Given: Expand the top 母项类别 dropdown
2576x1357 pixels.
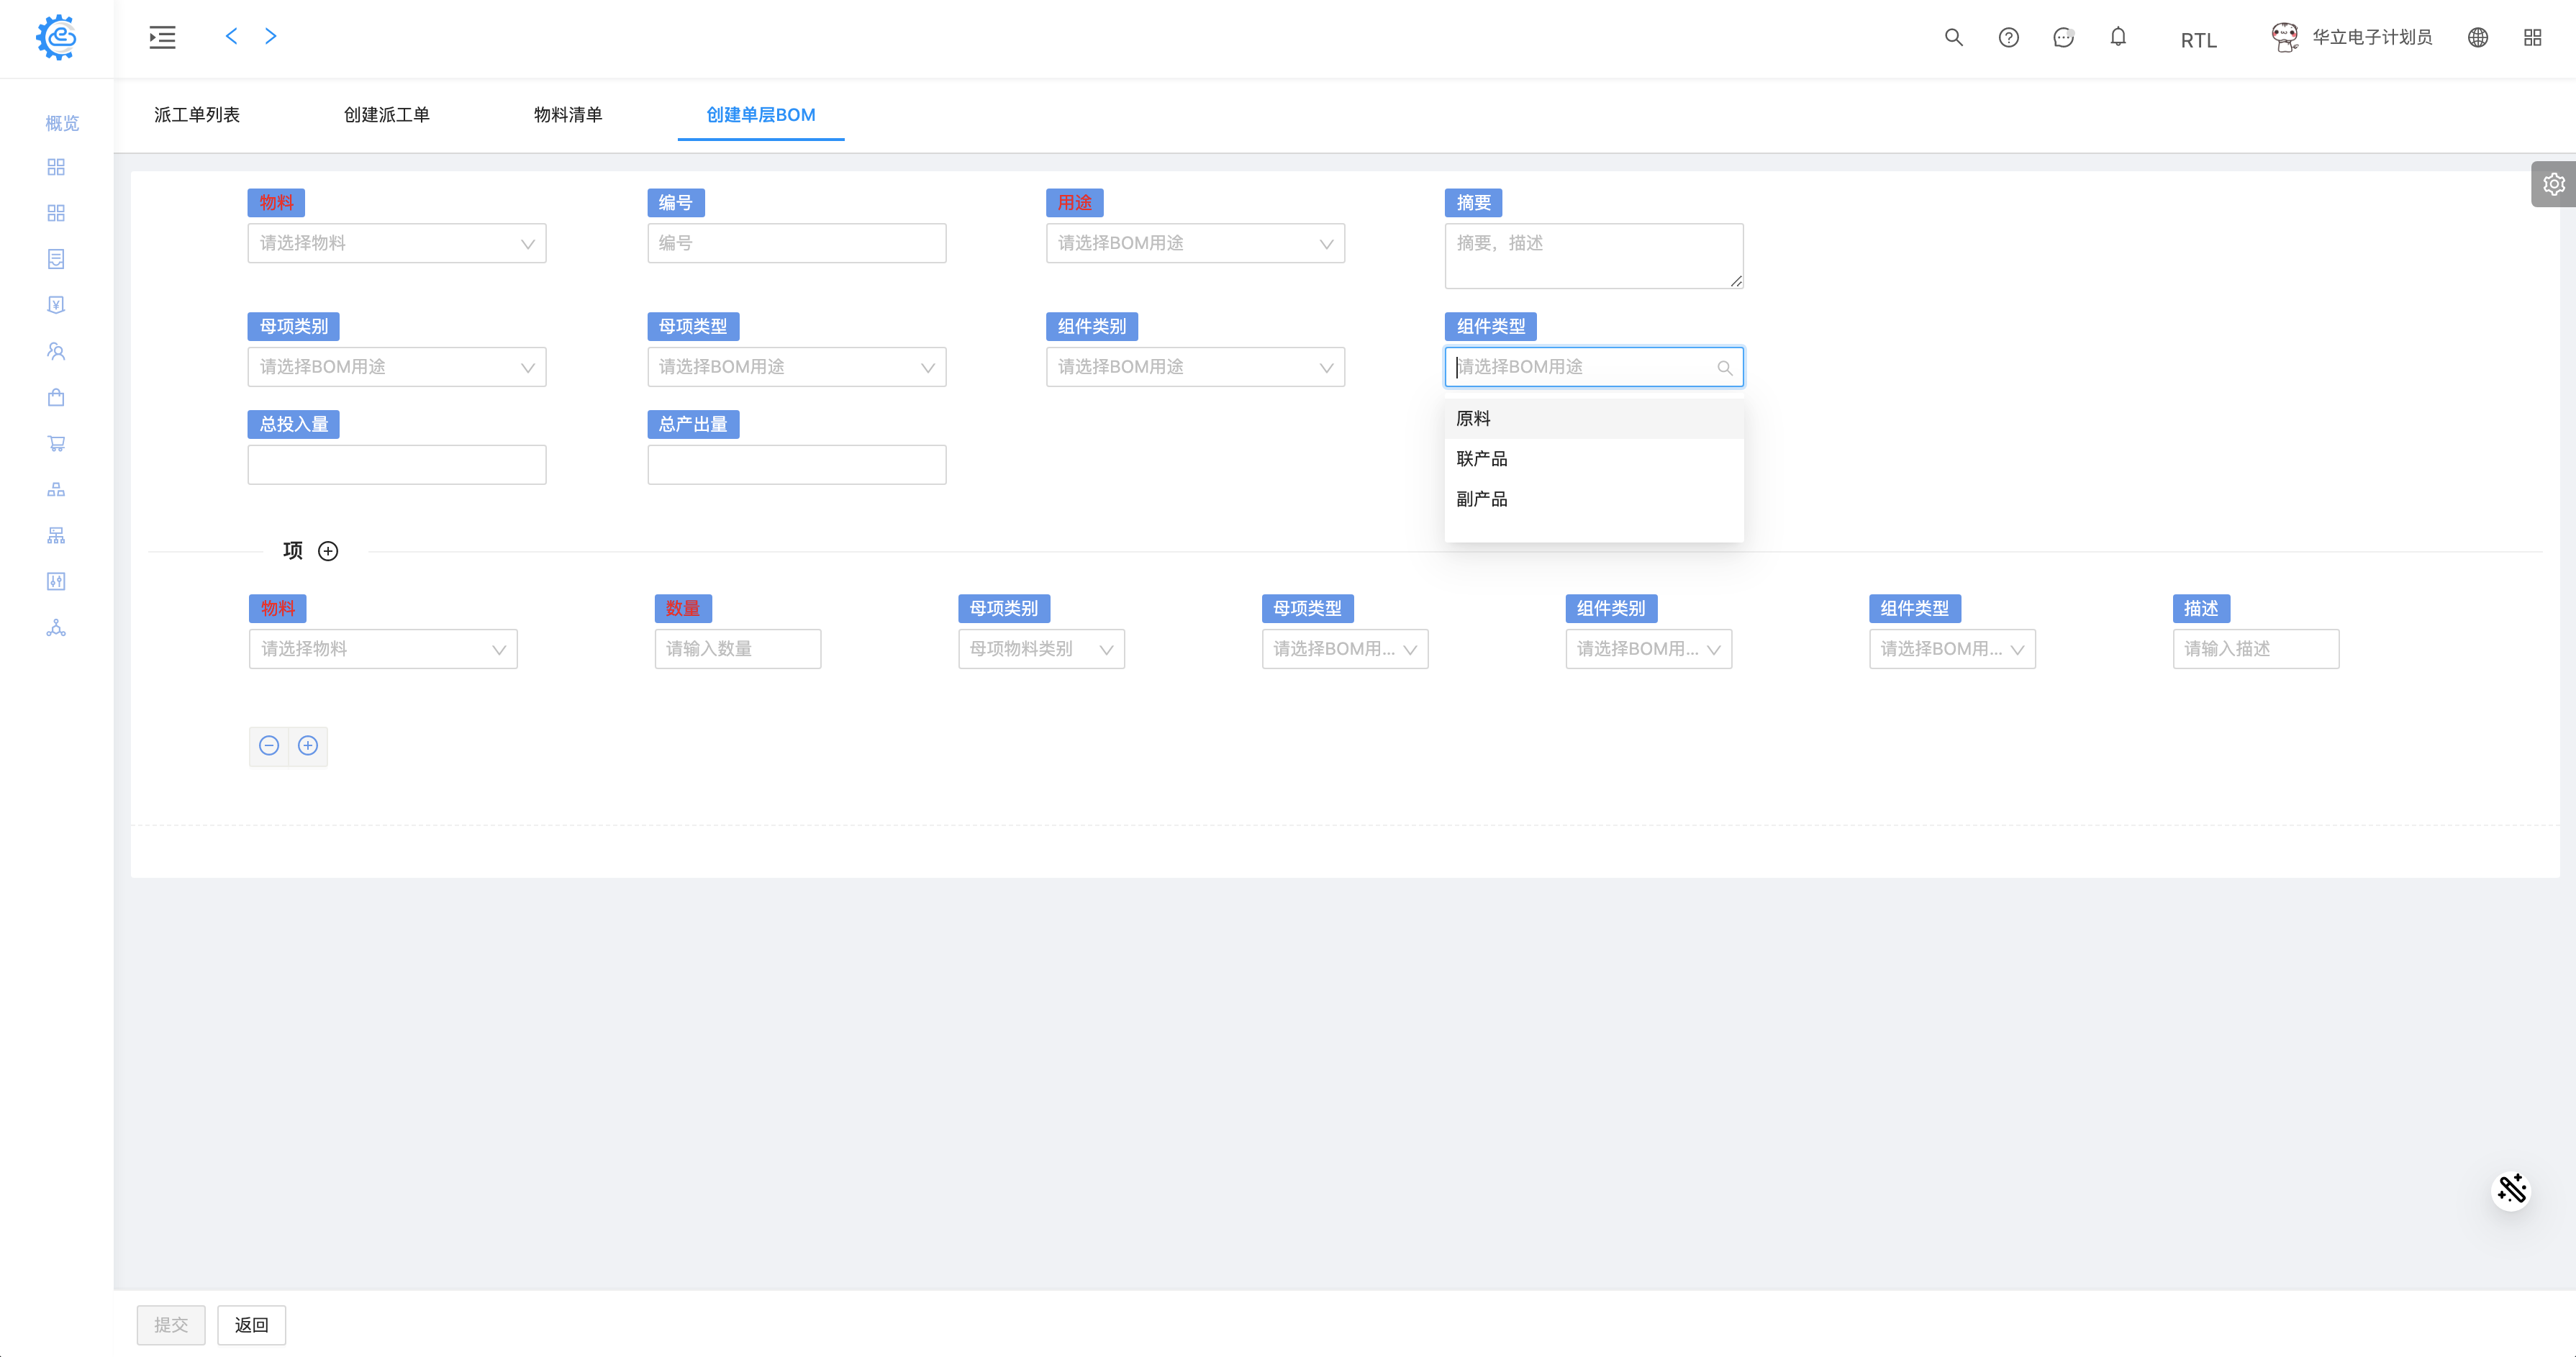Looking at the screenshot, I should coord(396,367).
